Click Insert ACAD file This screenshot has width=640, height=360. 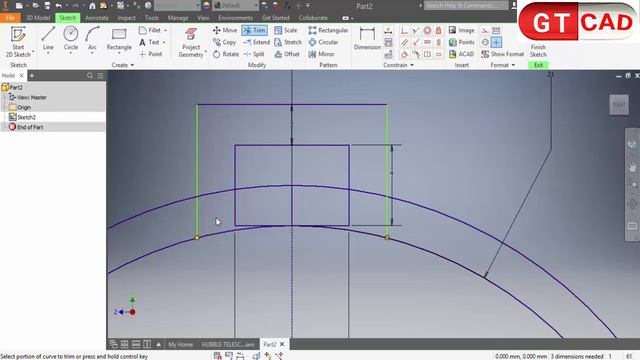(461, 54)
